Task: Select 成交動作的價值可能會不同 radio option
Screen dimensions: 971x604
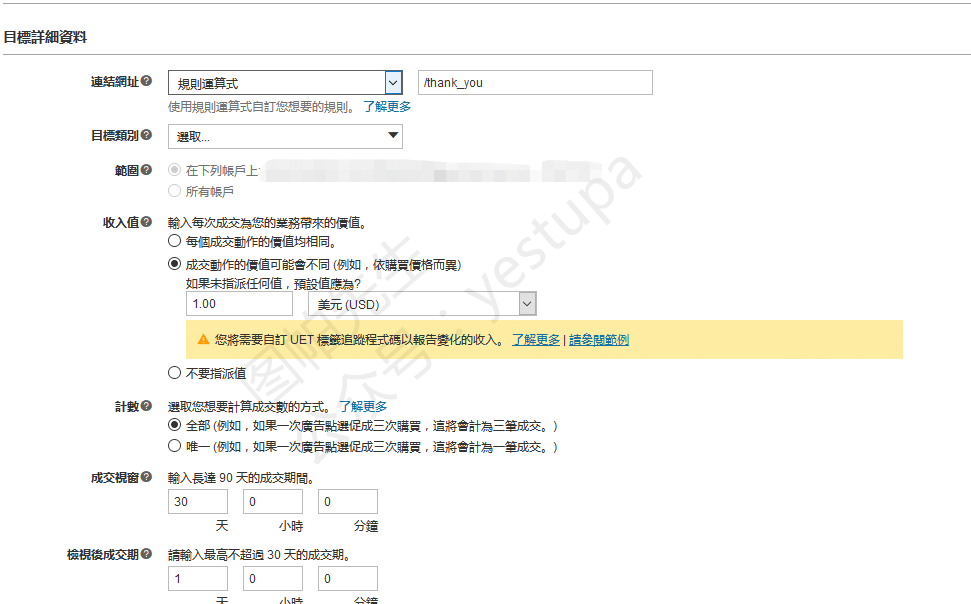Action: pyautogui.click(x=175, y=264)
